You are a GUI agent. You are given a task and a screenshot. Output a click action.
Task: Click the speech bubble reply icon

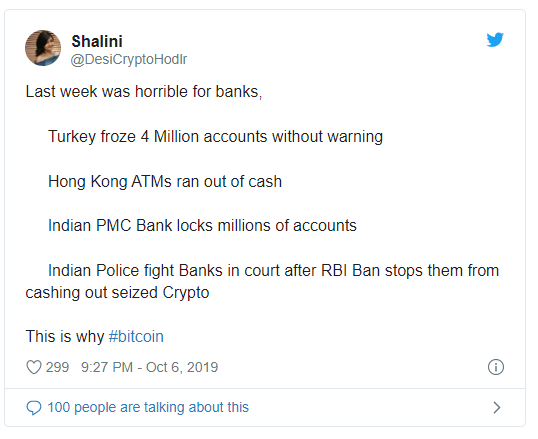pos(34,408)
